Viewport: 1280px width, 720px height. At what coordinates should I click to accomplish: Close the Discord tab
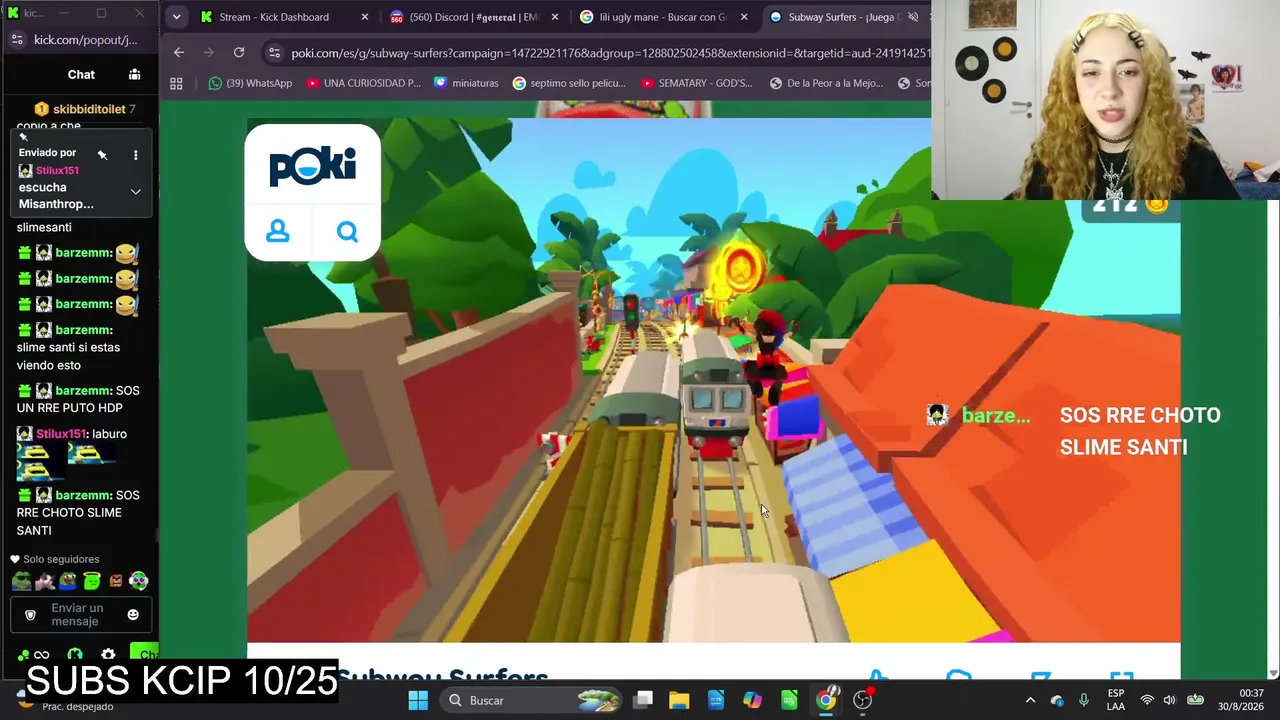[555, 17]
